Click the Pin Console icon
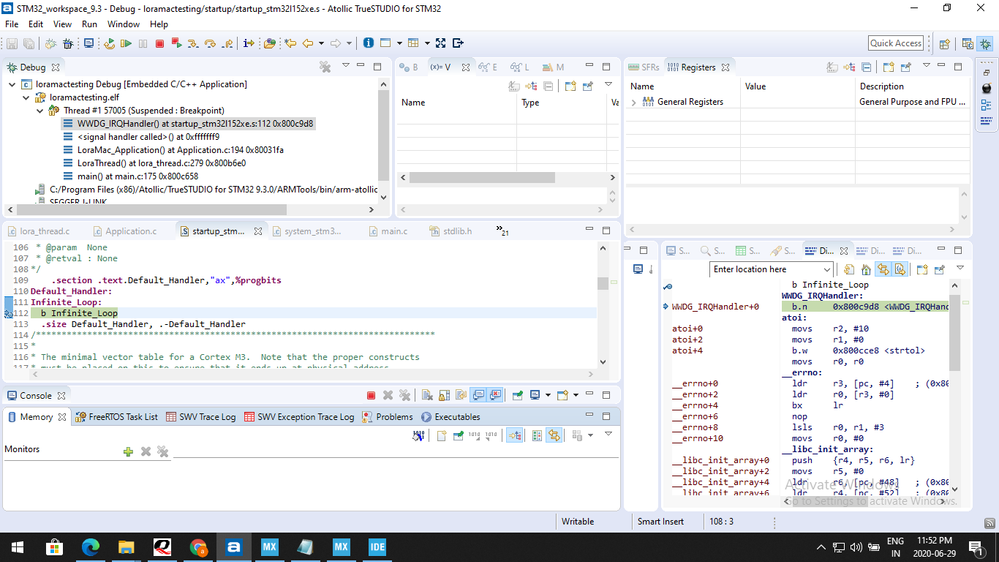The height and width of the screenshot is (562, 999). point(517,396)
